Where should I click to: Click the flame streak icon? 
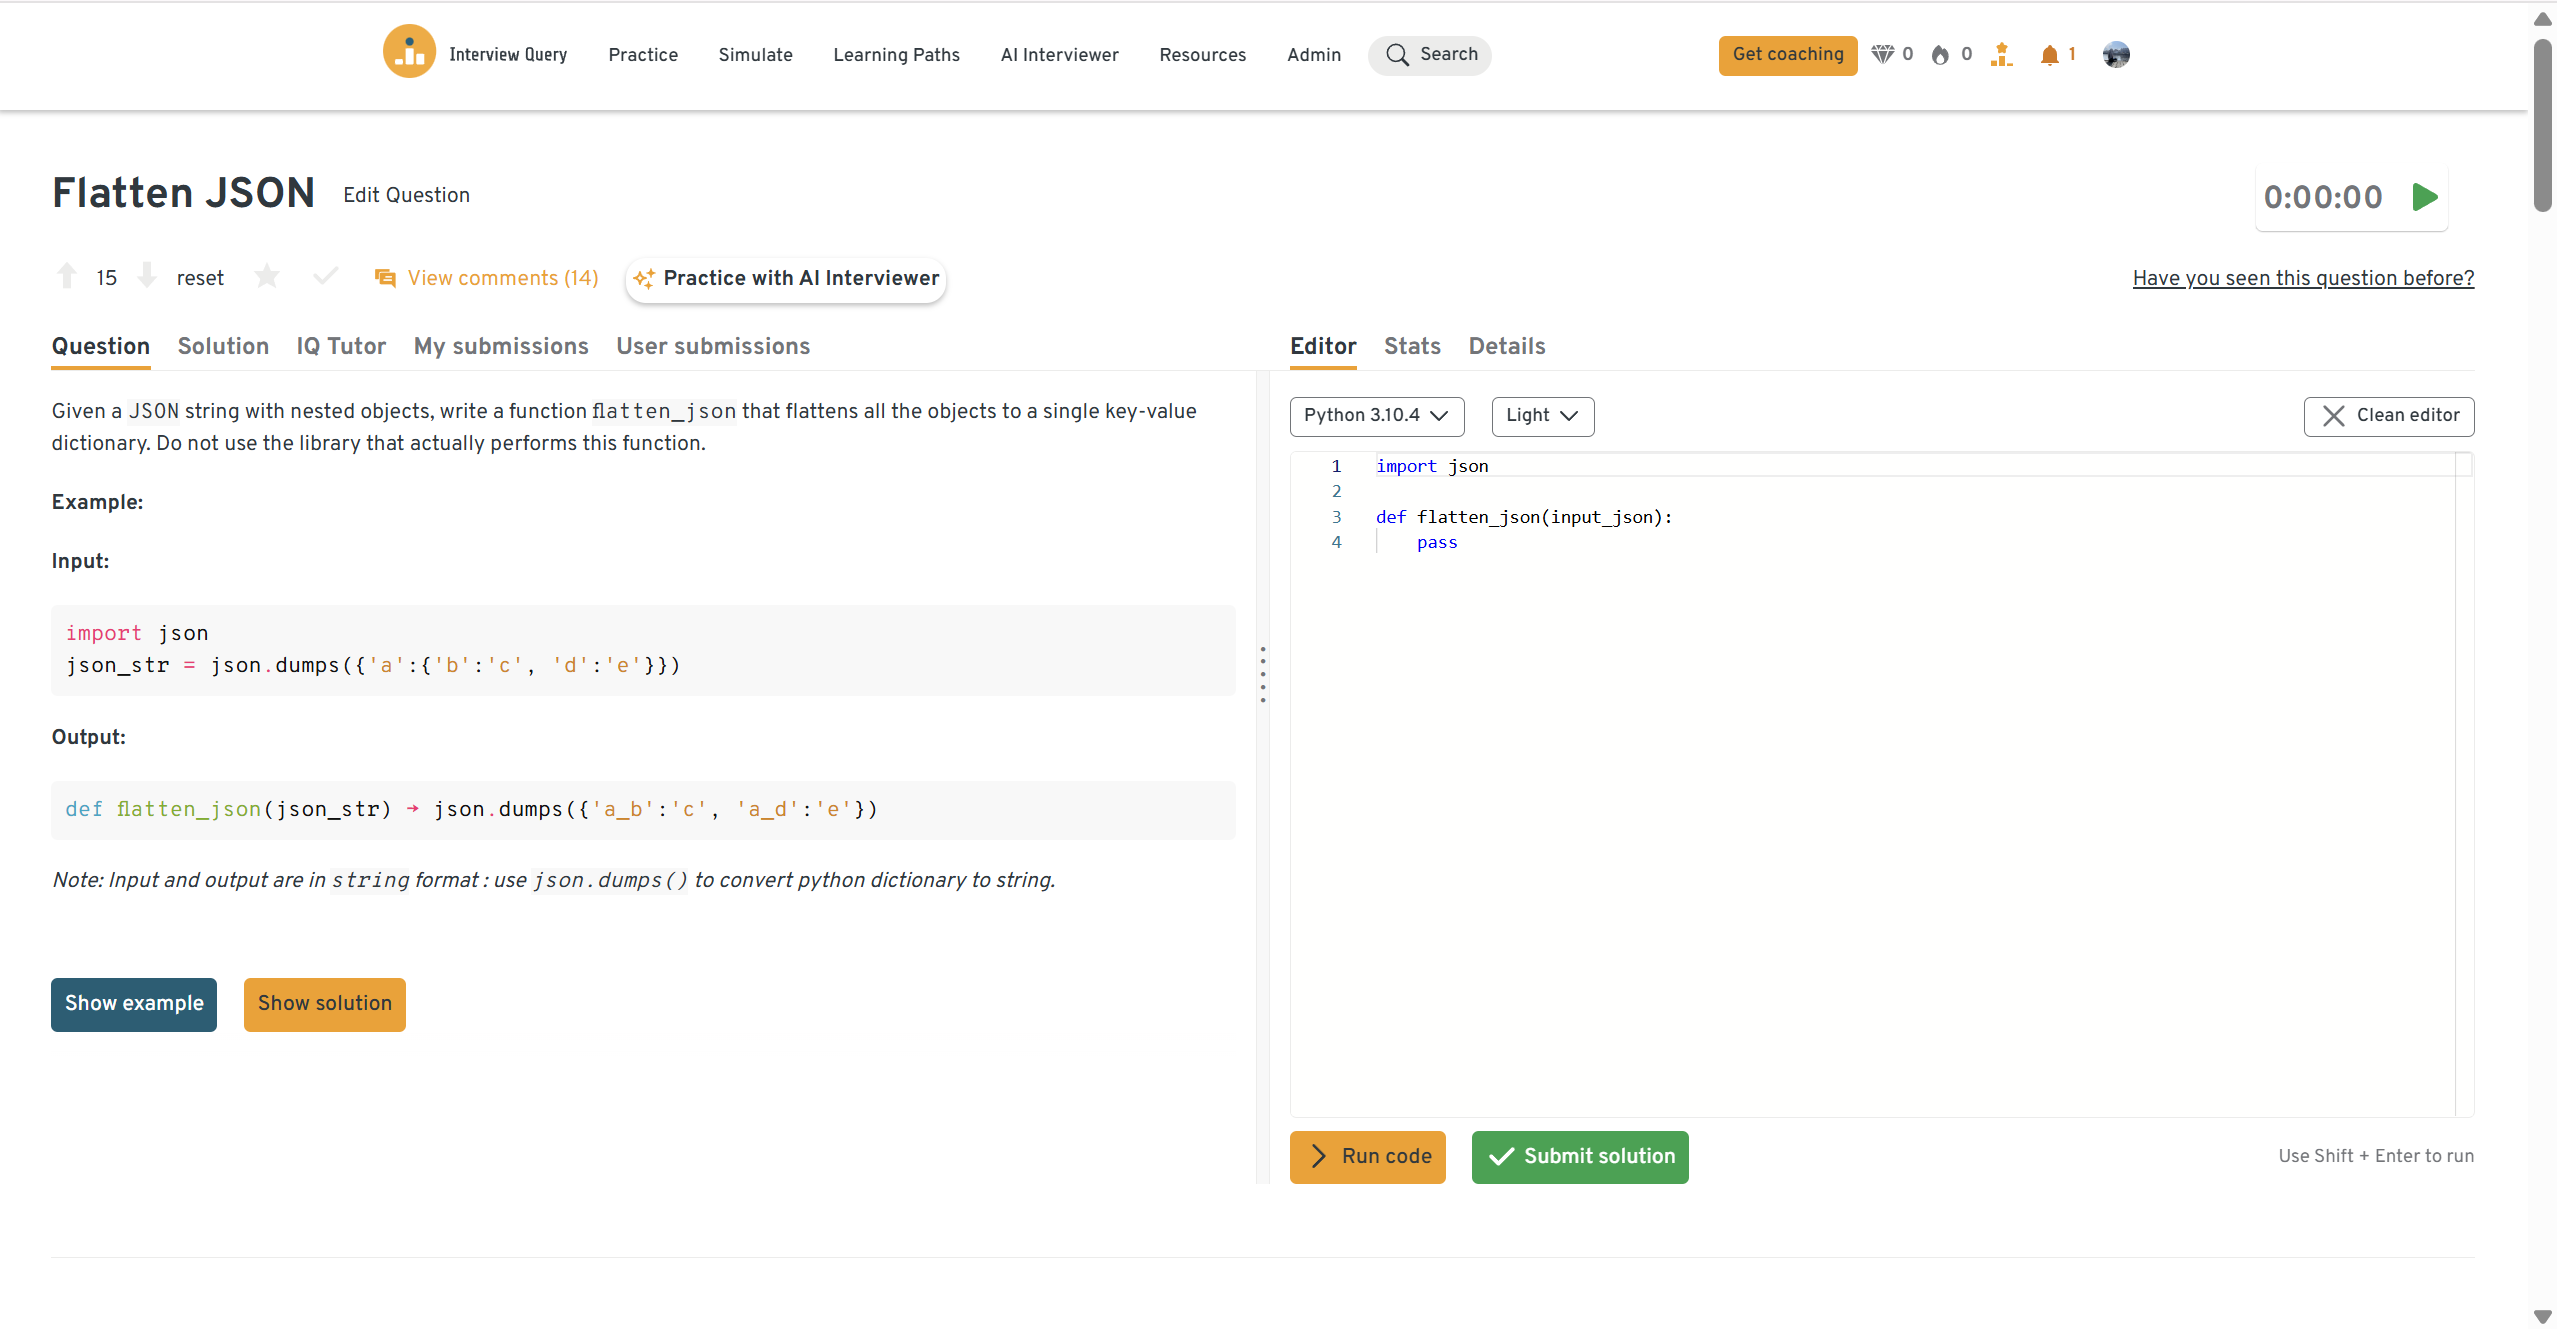[1940, 55]
